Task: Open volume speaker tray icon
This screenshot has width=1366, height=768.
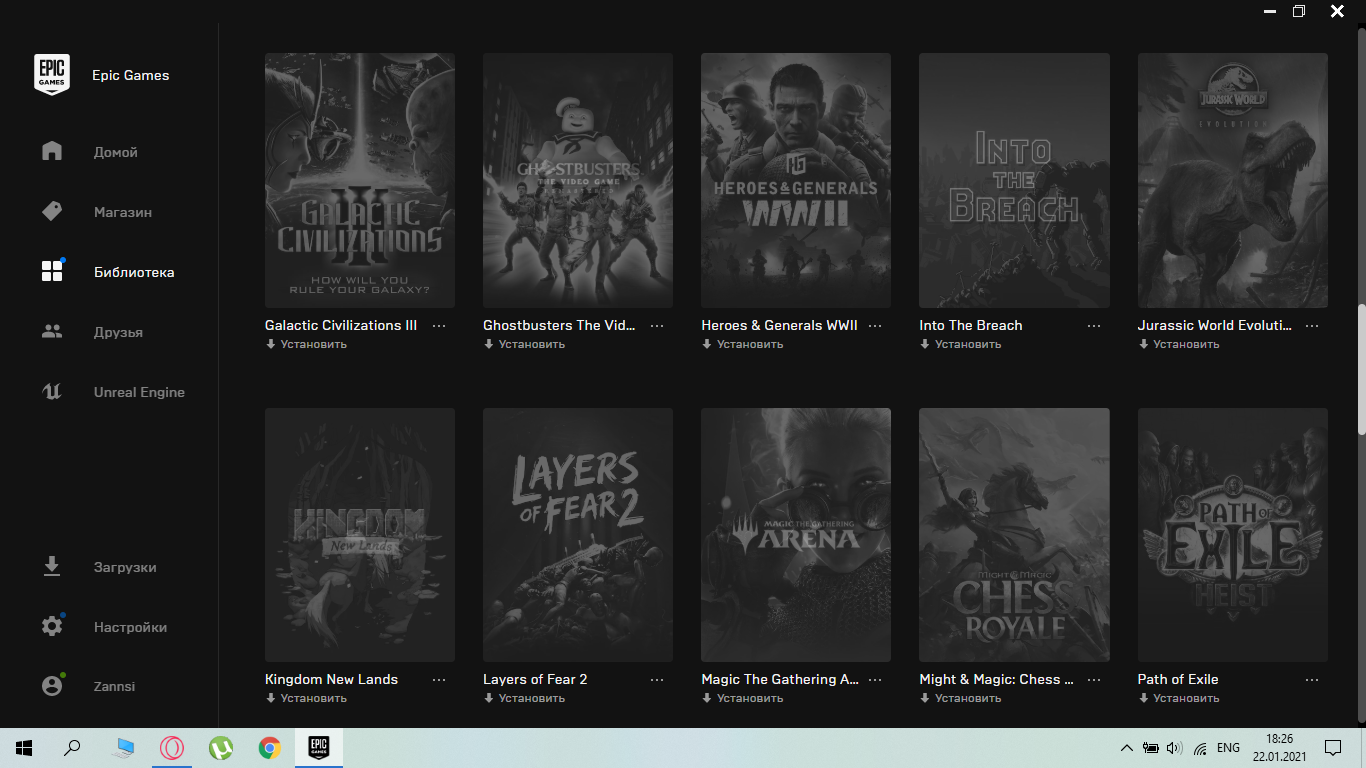Action: (x=1174, y=748)
